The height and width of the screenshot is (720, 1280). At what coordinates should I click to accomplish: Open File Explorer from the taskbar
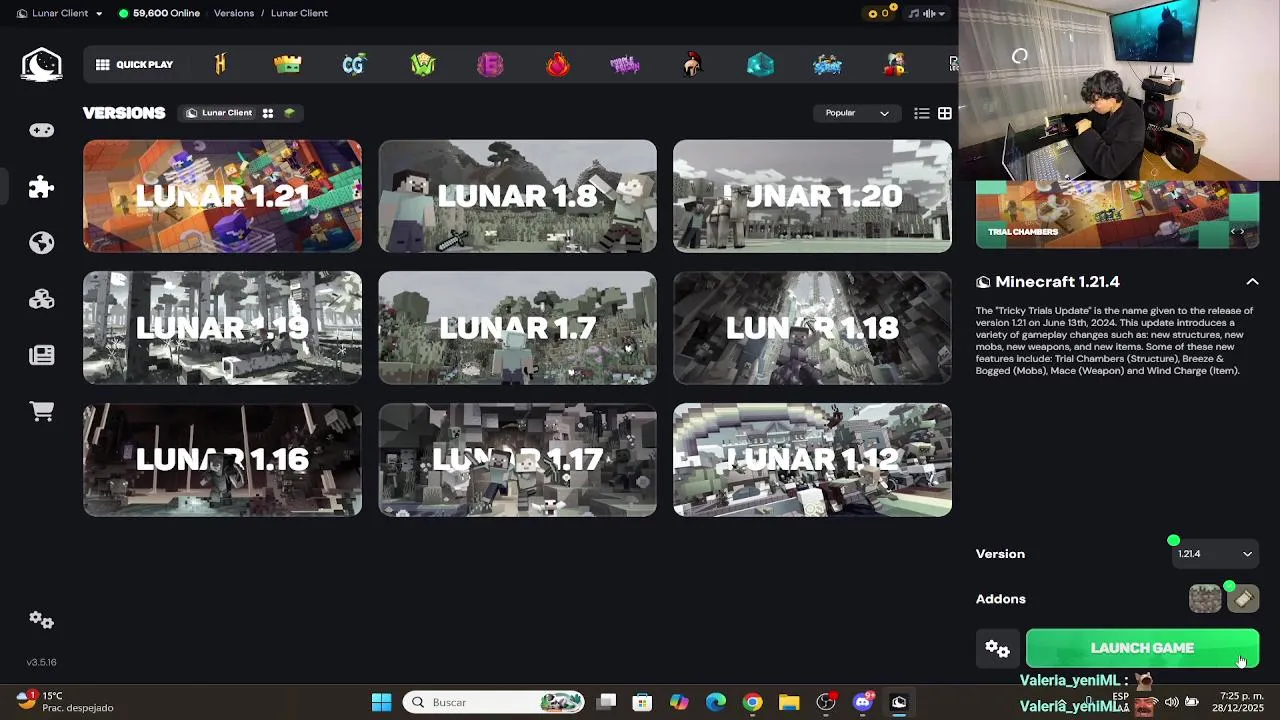pos(789,702)
